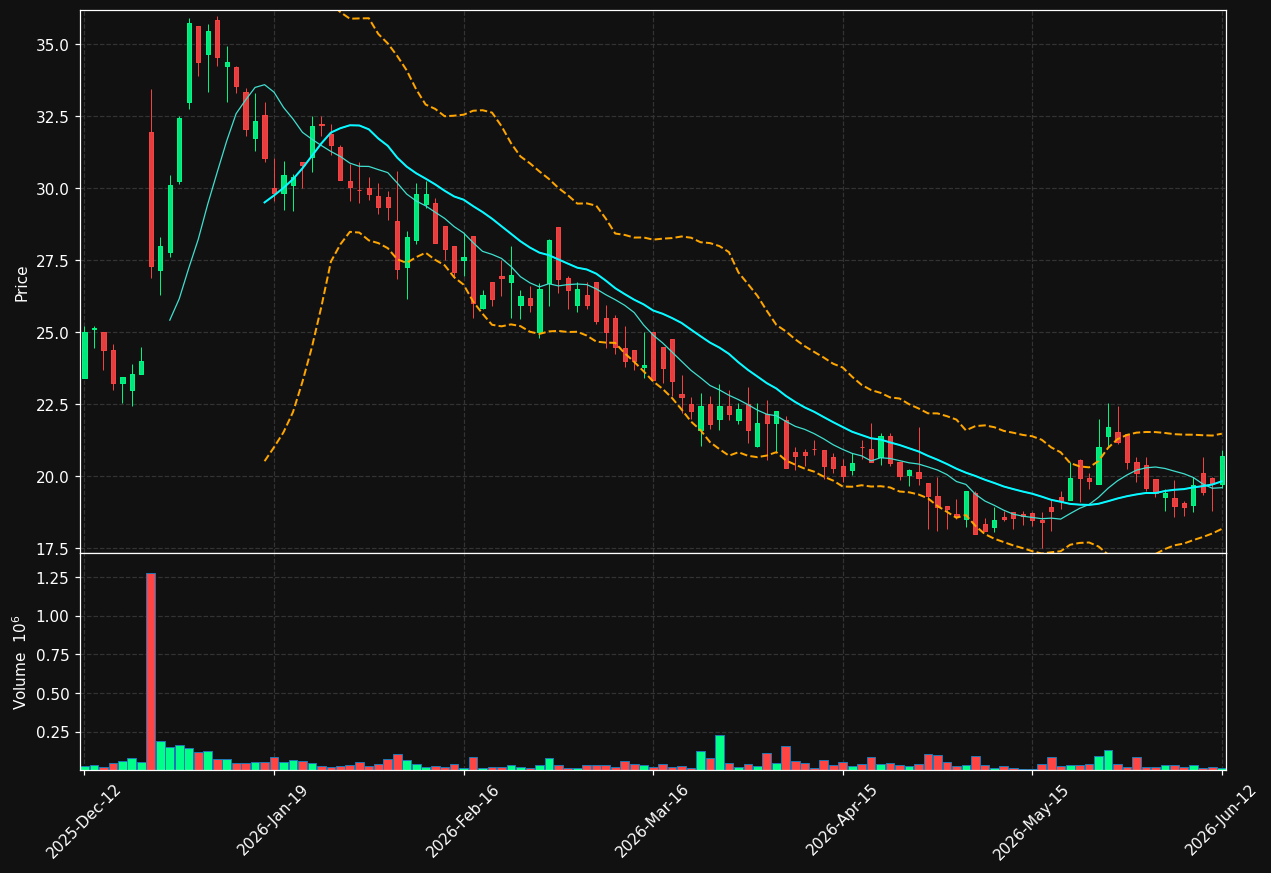Select the 20.0 price tick label
This screenshot has width=1271, height=873.
point(55,477)
